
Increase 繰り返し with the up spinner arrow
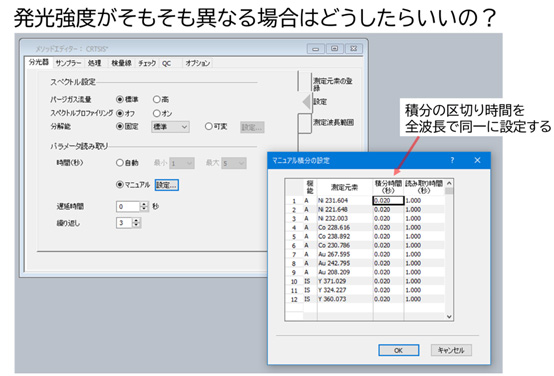(136, 221)
